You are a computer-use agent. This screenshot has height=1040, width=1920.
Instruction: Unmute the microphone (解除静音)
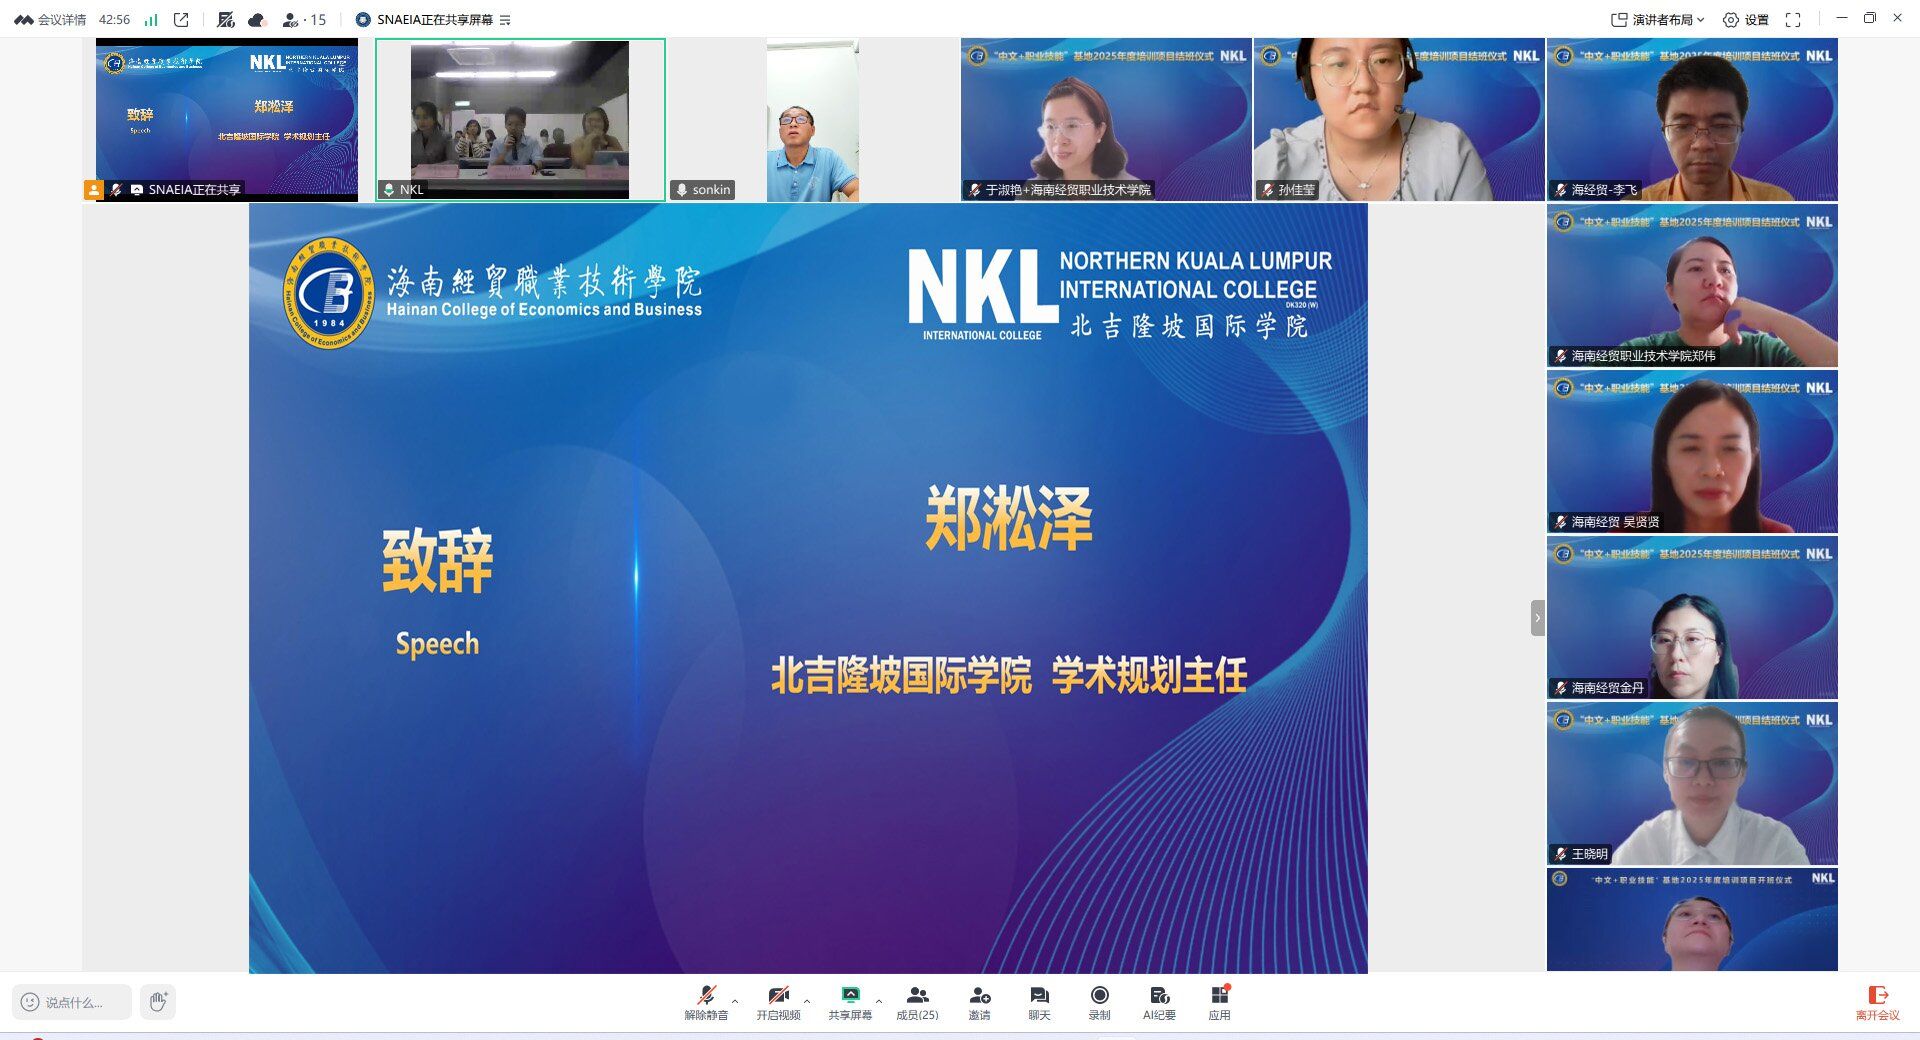pyautogui.click(x=706, y=1001)
